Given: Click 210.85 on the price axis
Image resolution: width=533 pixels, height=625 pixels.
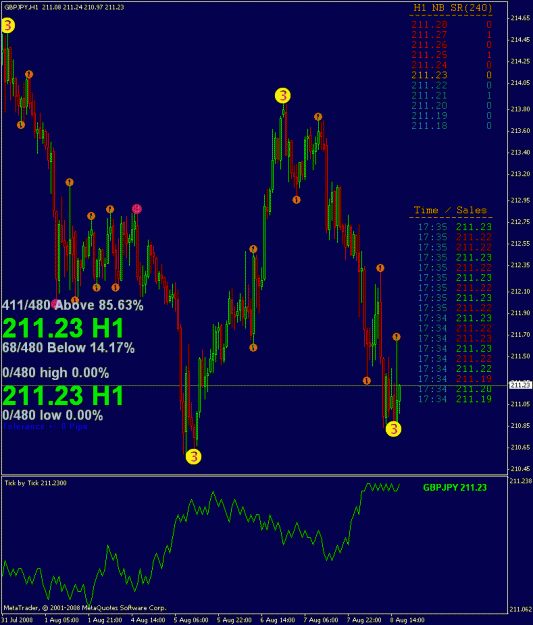Looking at the screenshot, I should point(520,426).
